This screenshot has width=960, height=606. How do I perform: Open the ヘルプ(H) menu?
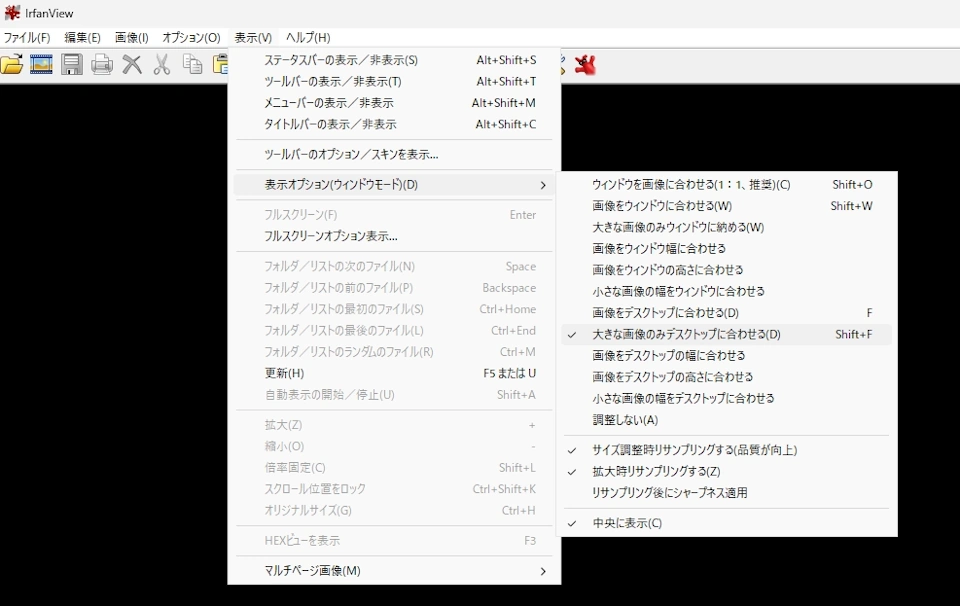point(308,37)
